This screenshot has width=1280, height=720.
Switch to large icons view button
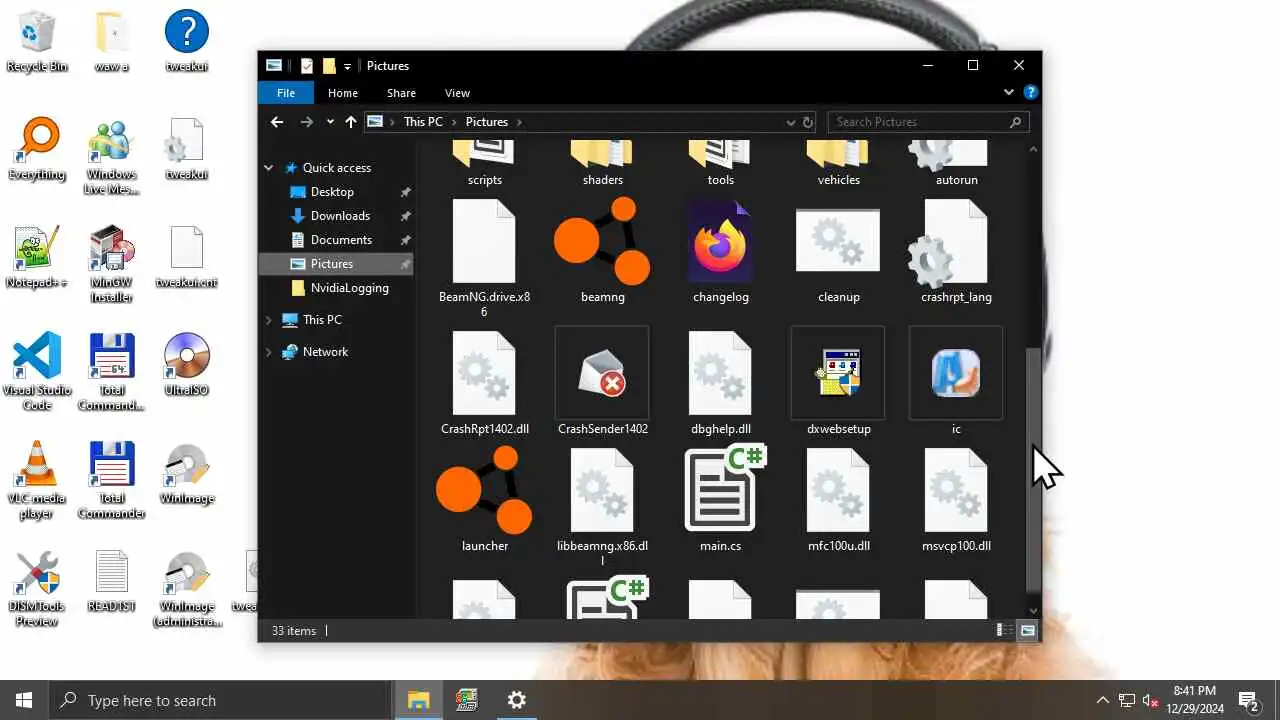pyautogui.click(x=1028, y=631)
